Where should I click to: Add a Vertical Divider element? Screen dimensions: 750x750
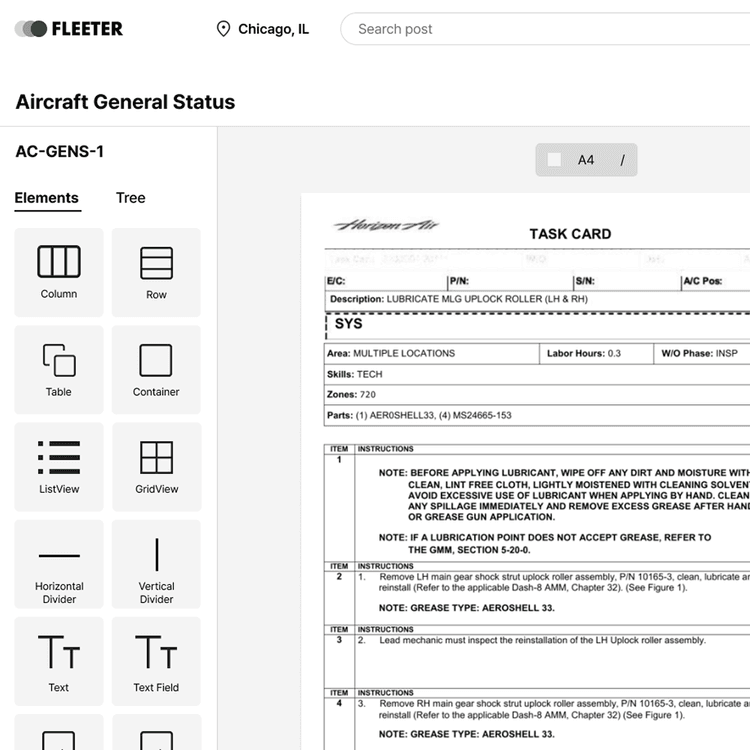click(156, 563)
